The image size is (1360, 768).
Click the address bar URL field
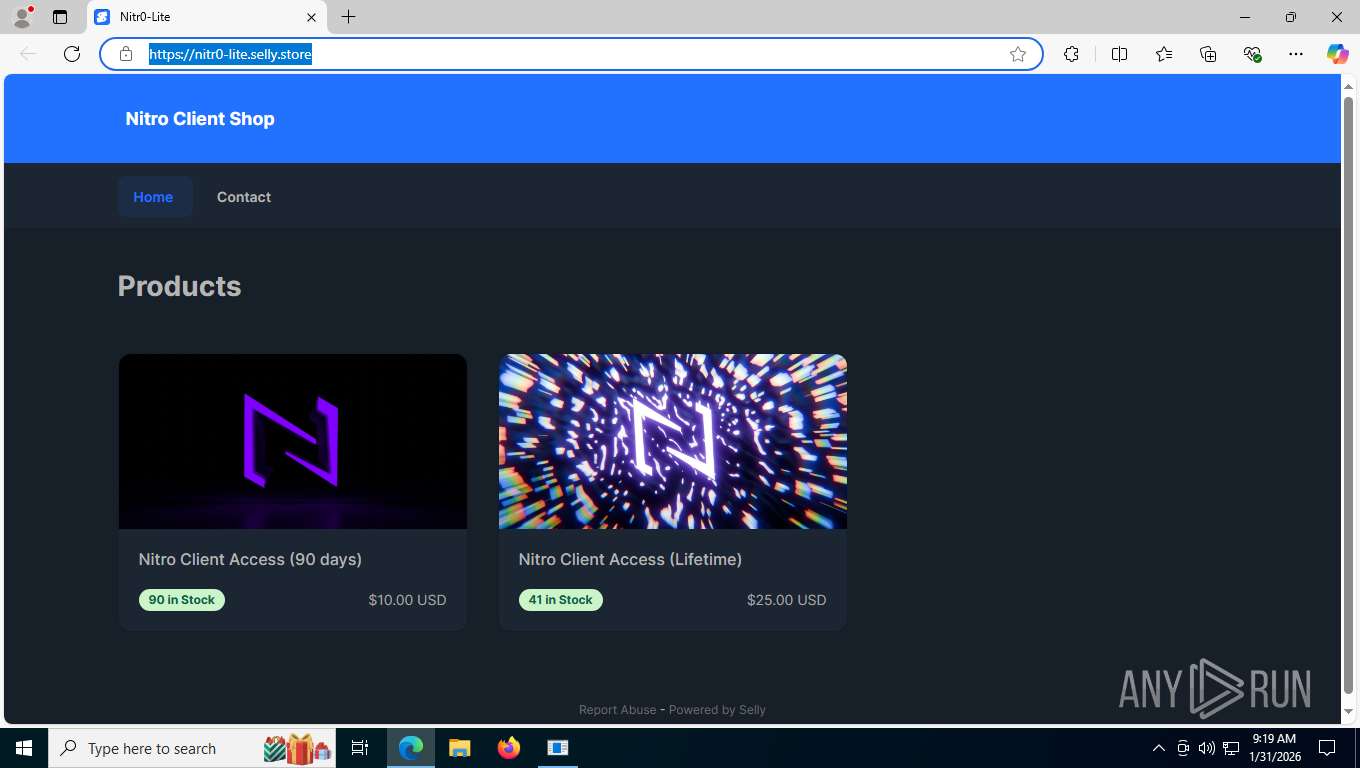pos(570,54)
